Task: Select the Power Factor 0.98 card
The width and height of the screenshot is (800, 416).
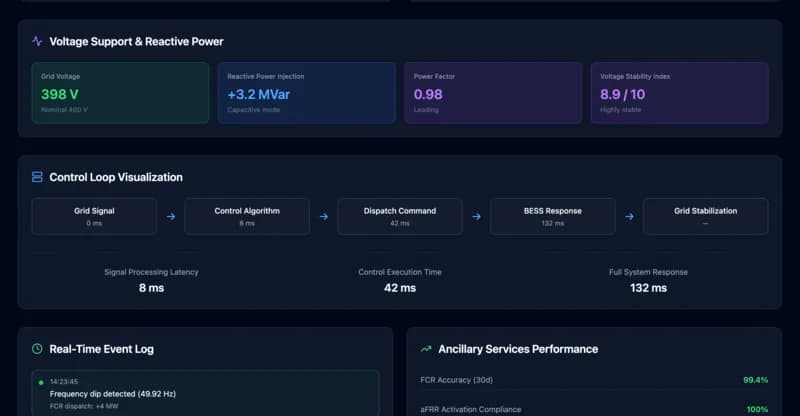Action: [493, 93]
